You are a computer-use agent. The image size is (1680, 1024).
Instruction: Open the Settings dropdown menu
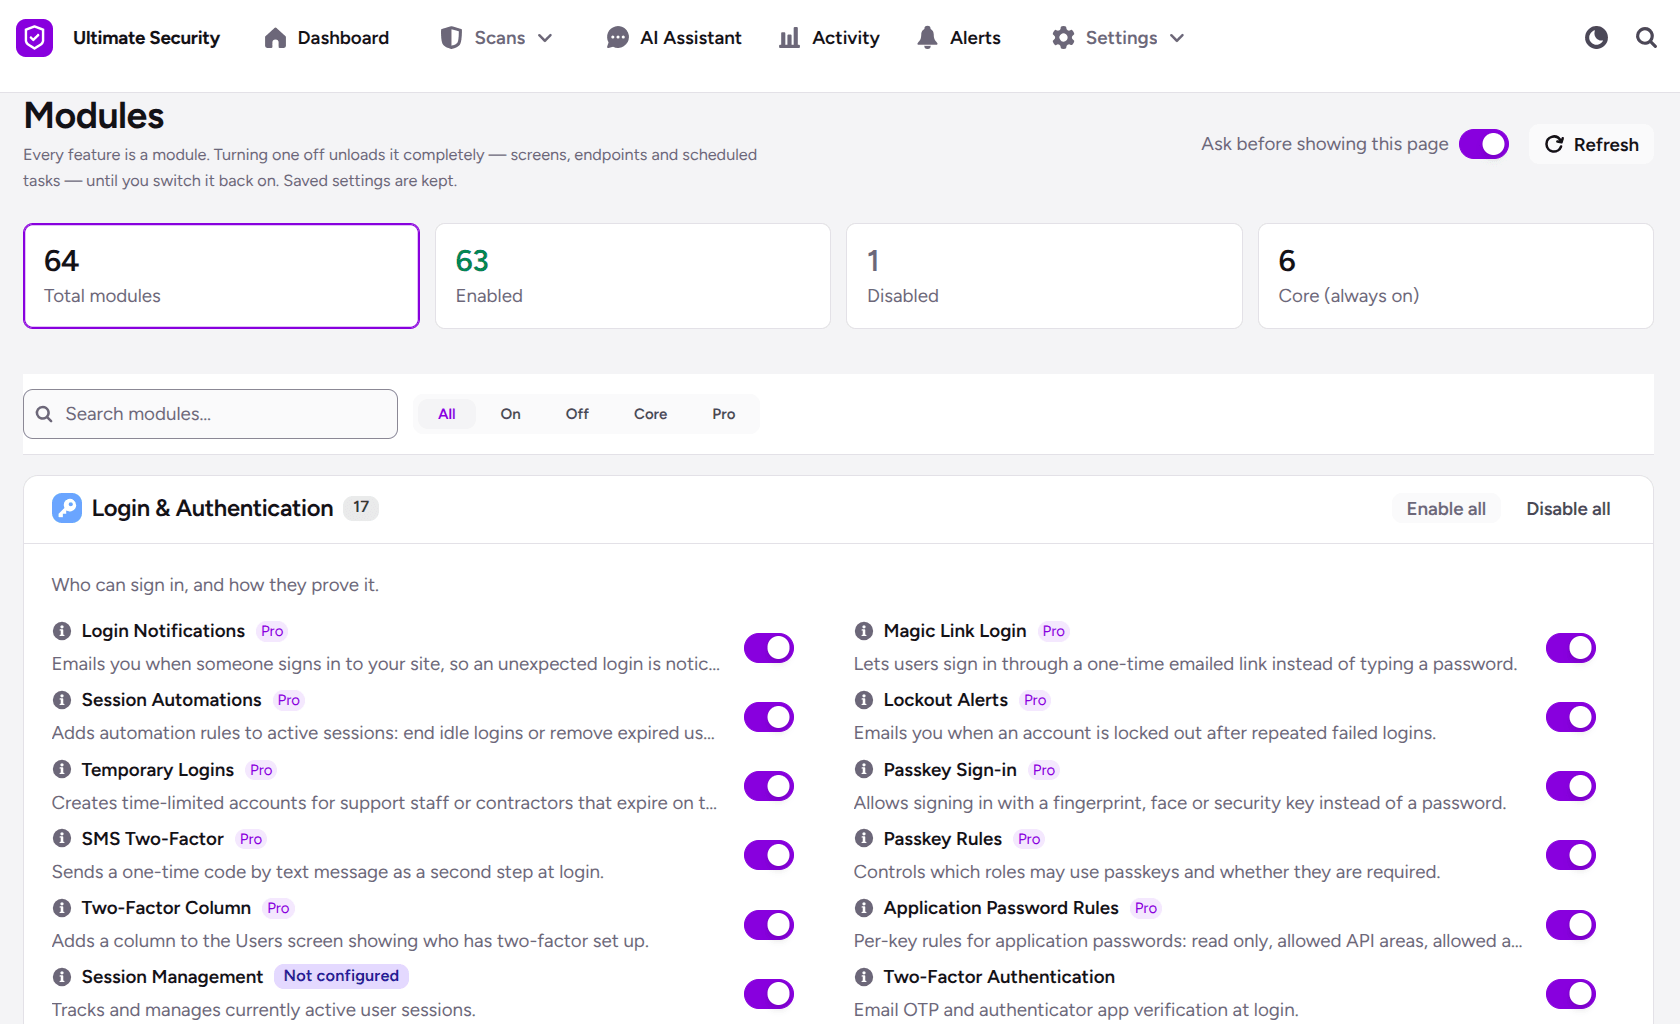[x=1118, y=38]
